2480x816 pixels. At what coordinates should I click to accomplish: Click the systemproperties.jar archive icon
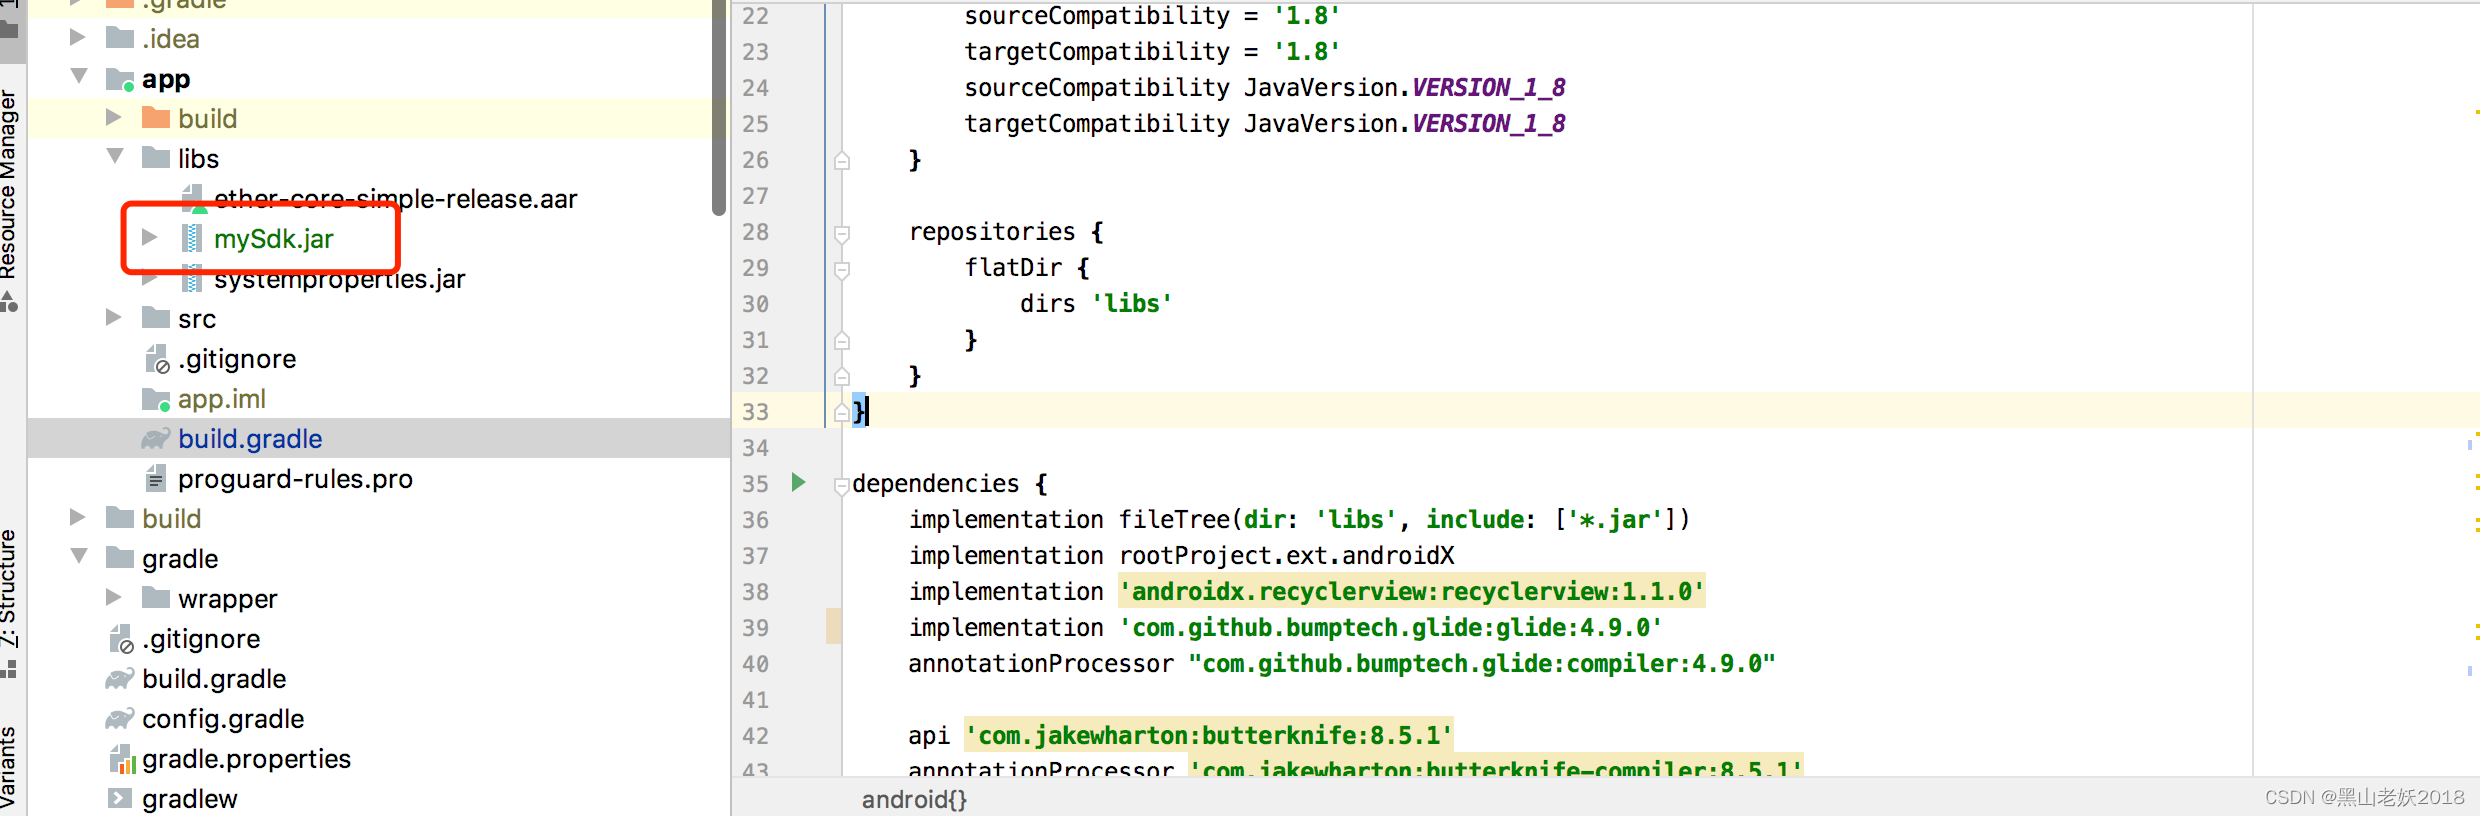pos(192,280)
